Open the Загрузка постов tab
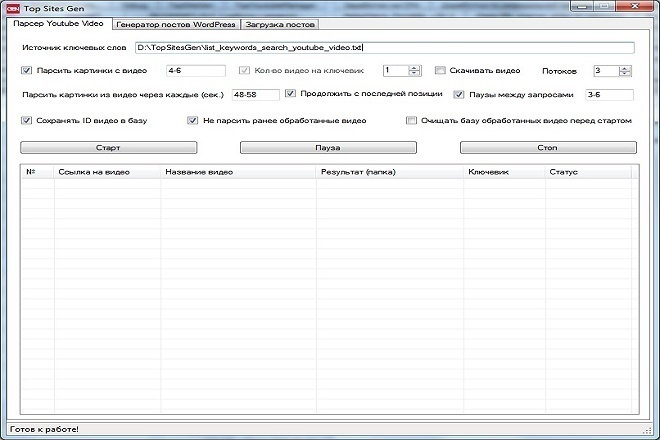Screen dimensions: 660x440 coord(280,24)
